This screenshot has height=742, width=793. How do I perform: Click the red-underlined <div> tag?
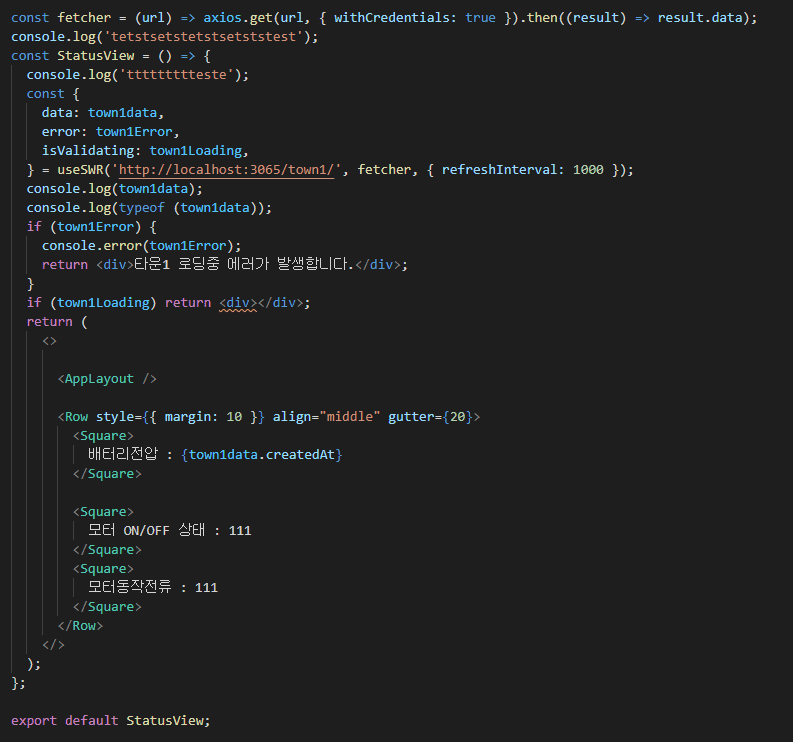click(238, 302)
